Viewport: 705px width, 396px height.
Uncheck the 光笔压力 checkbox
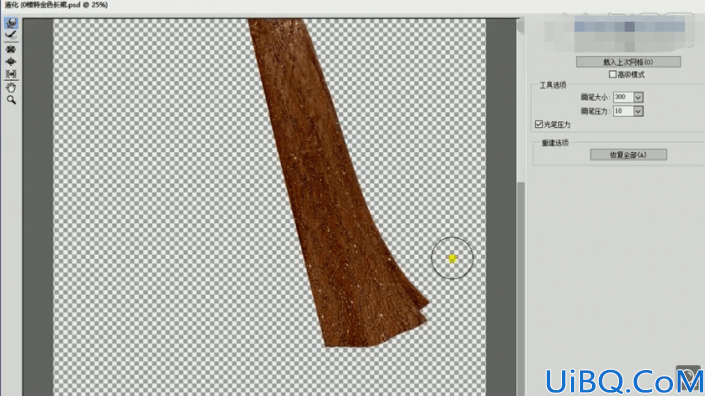[539, 124]
